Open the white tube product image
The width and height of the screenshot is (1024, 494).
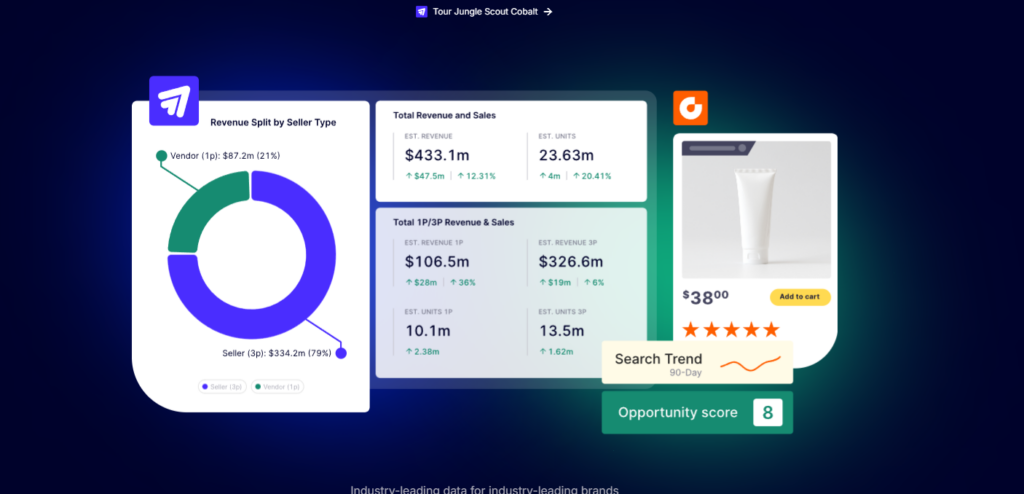click(x=756, y=209)
